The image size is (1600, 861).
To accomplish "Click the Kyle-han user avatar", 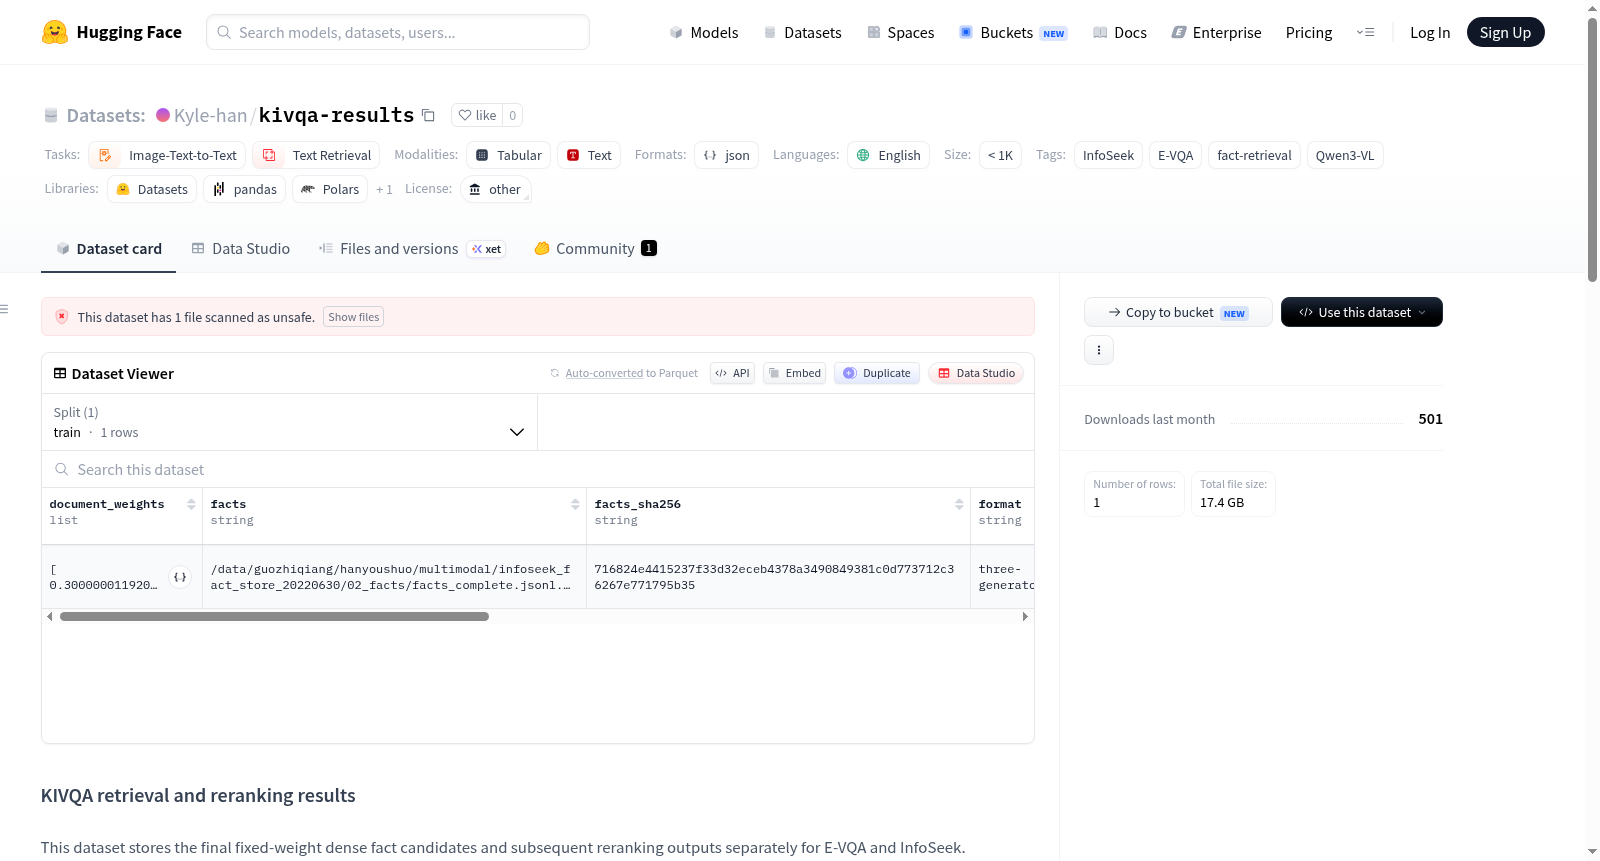I will (163, 115).
